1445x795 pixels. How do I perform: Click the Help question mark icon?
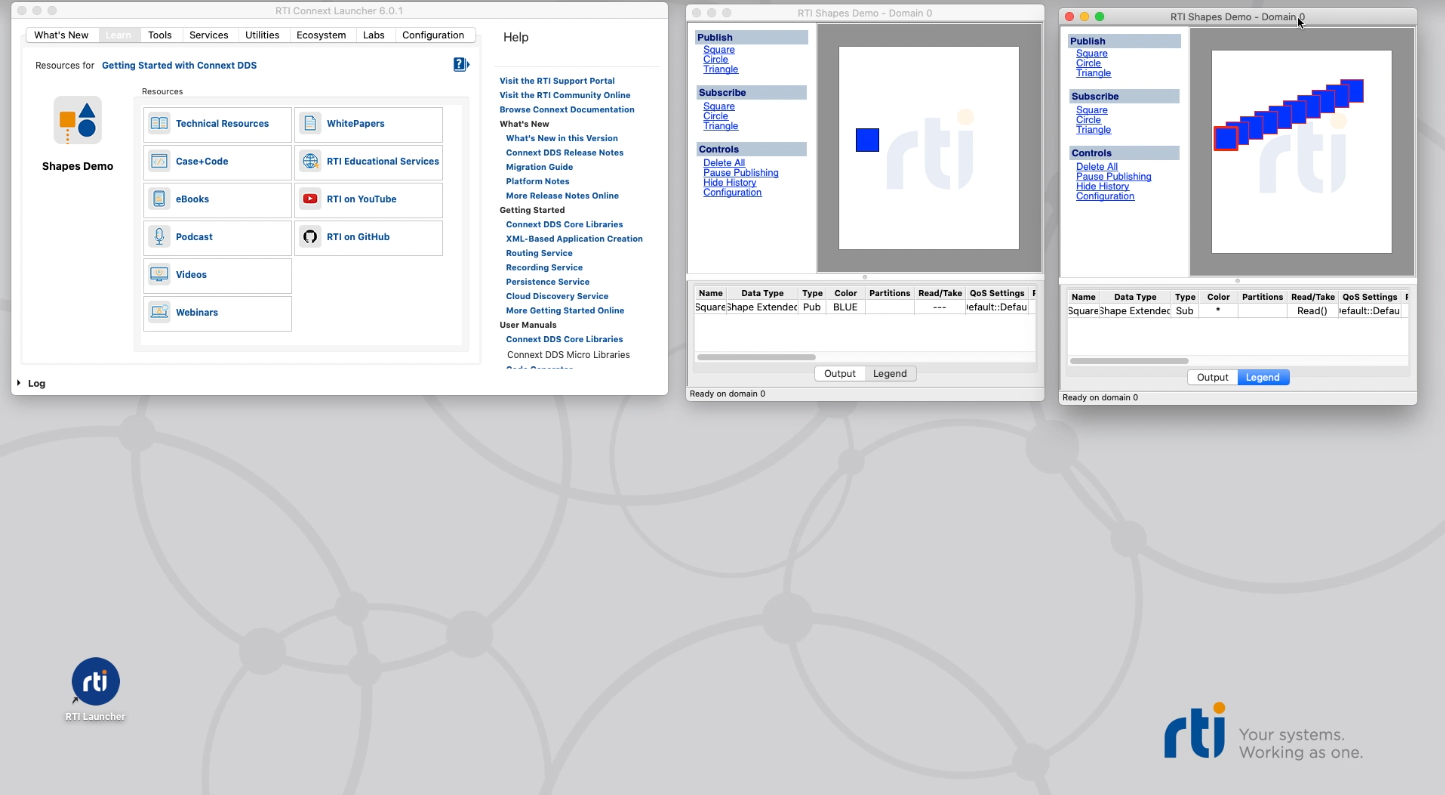point(459,64)
